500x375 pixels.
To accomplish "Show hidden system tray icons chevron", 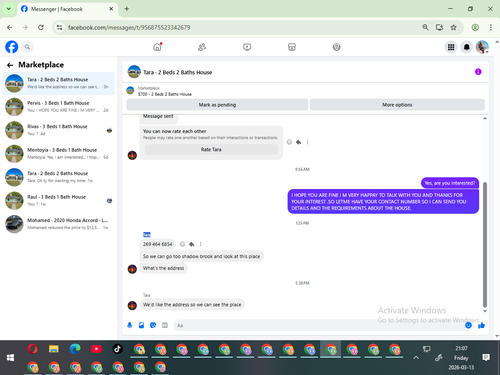I will pos(416,358).
